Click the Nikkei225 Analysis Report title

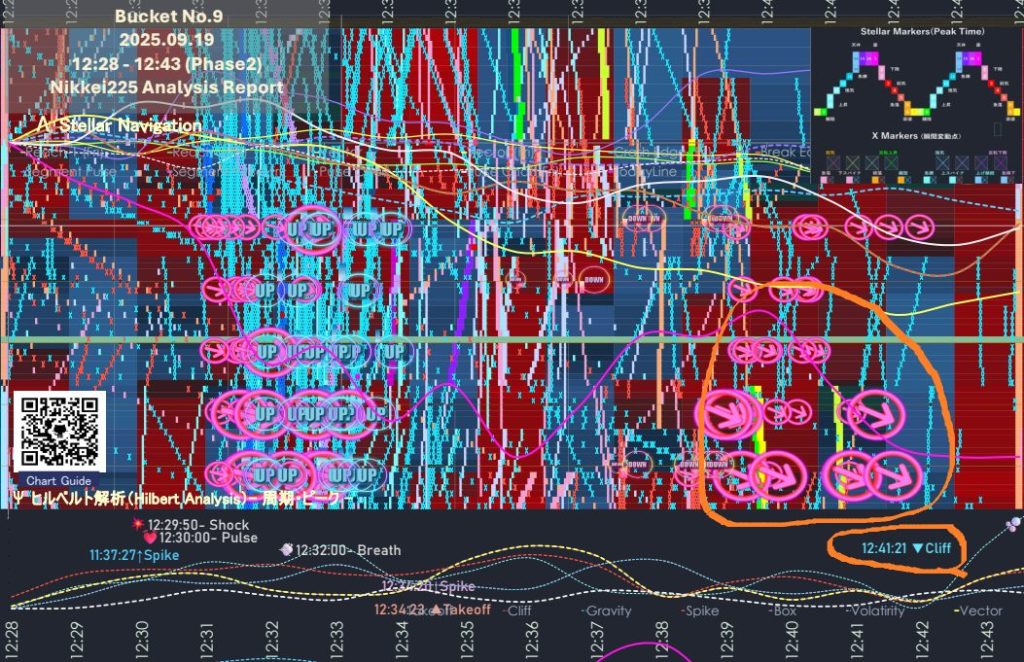[167, 87]
